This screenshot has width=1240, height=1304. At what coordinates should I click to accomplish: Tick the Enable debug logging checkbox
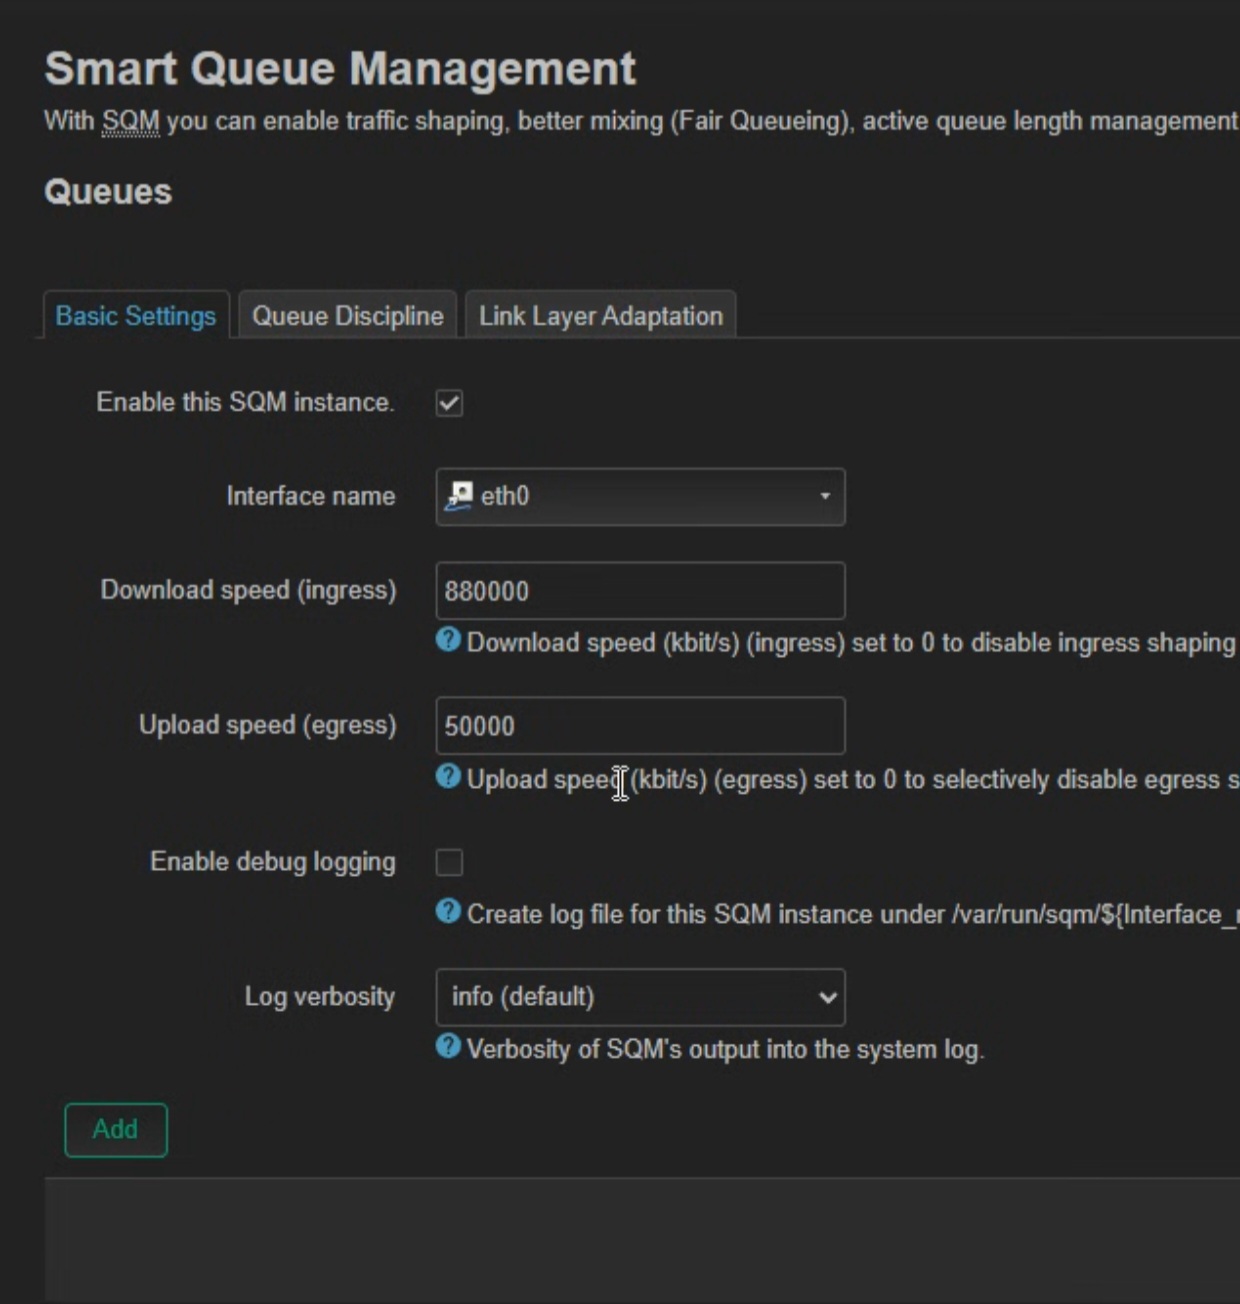pos(449,862)
